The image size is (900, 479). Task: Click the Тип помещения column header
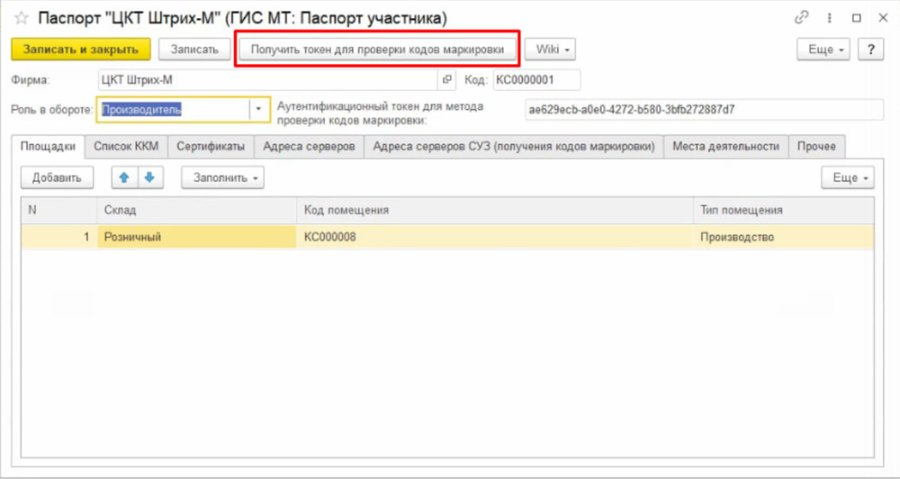pyautogui.click(x=784, y=211)
